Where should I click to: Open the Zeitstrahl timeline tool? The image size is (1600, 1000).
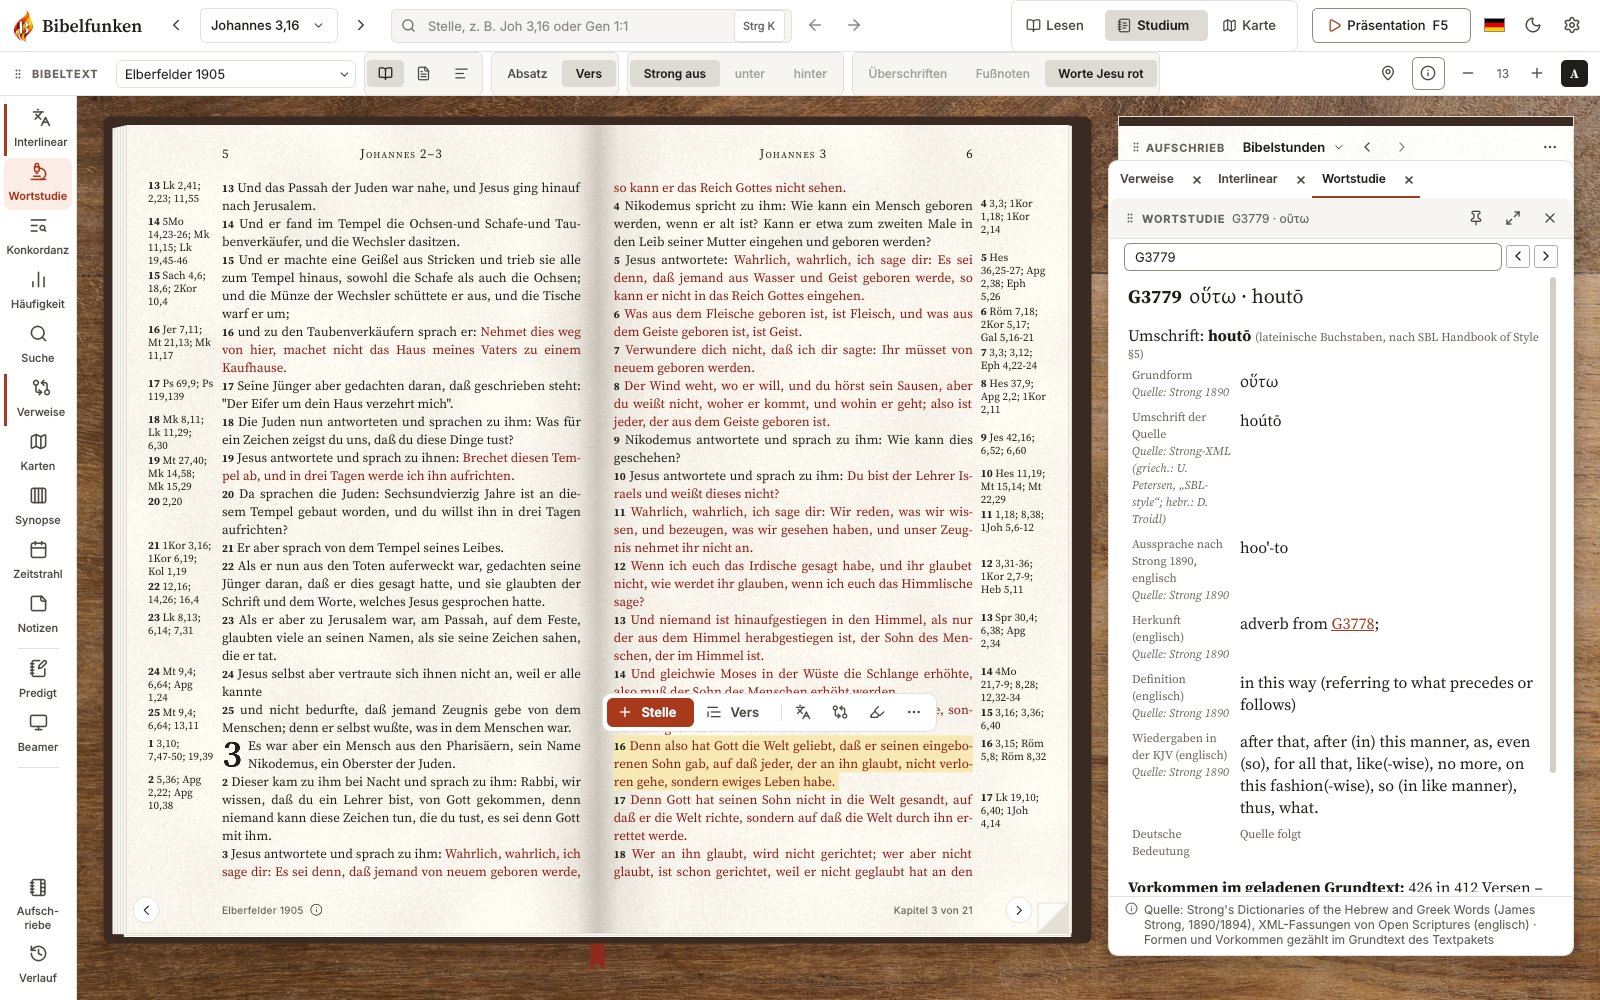tap(38, 561)
